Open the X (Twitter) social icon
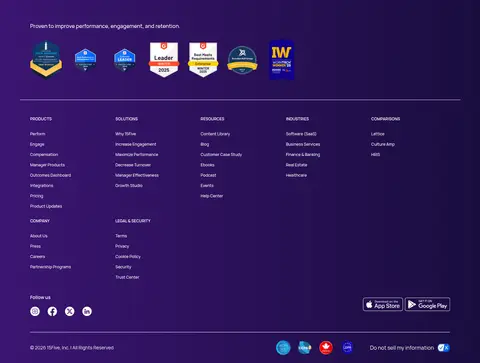Image resolution: width=480 pixels, height=363 pixels. click(70, 311)
